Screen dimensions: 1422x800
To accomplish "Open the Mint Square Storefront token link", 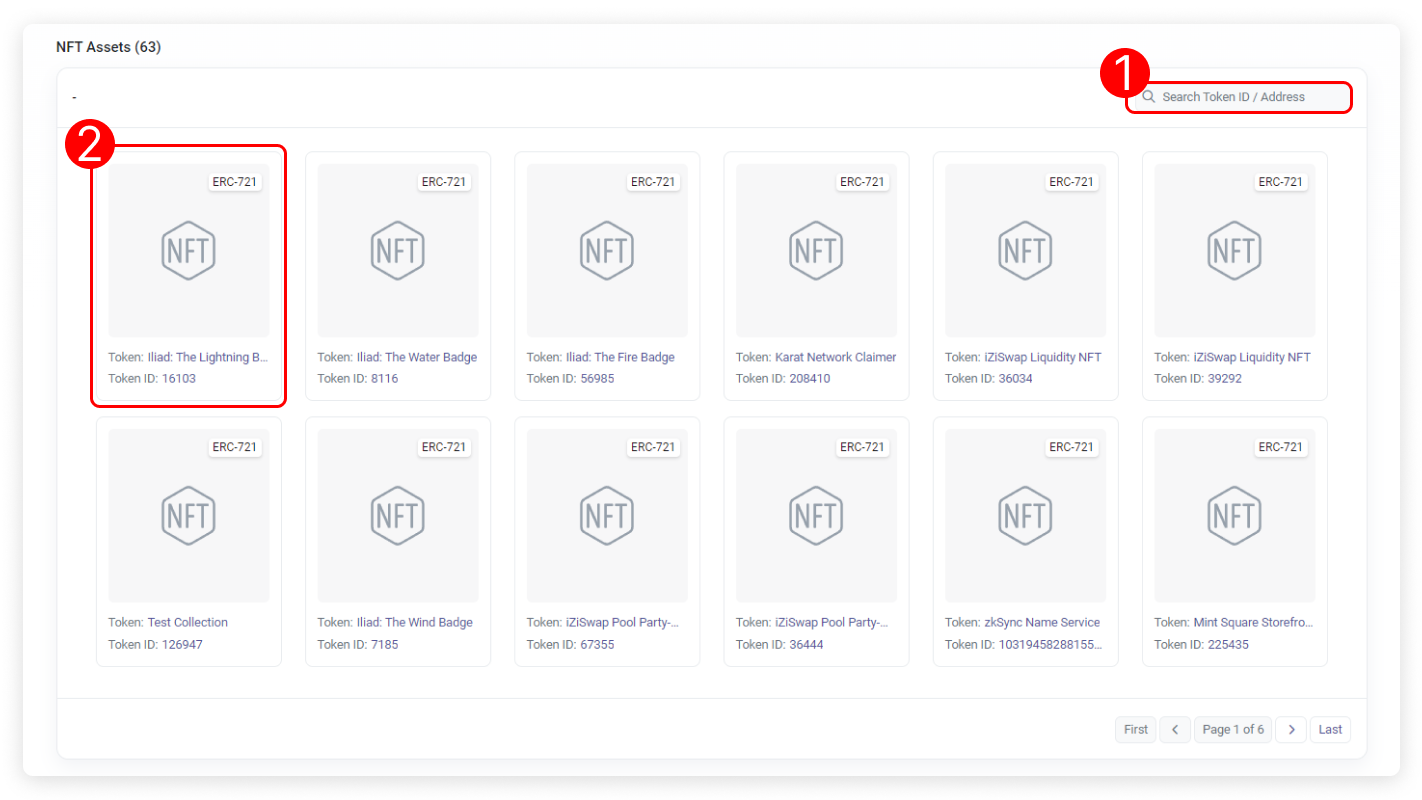I will point(1252,622).
